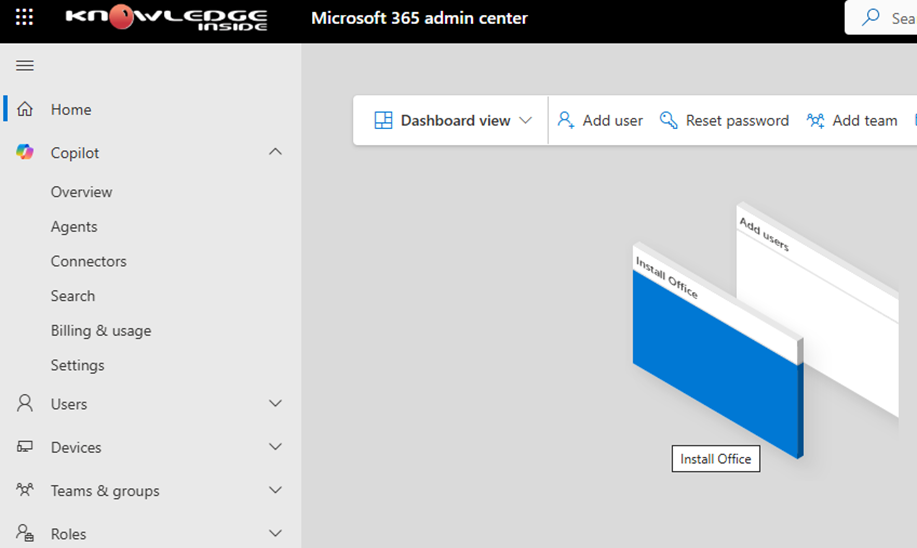
Task: Open the app launcher waffle icon
Action: click(x=24, y=18)
